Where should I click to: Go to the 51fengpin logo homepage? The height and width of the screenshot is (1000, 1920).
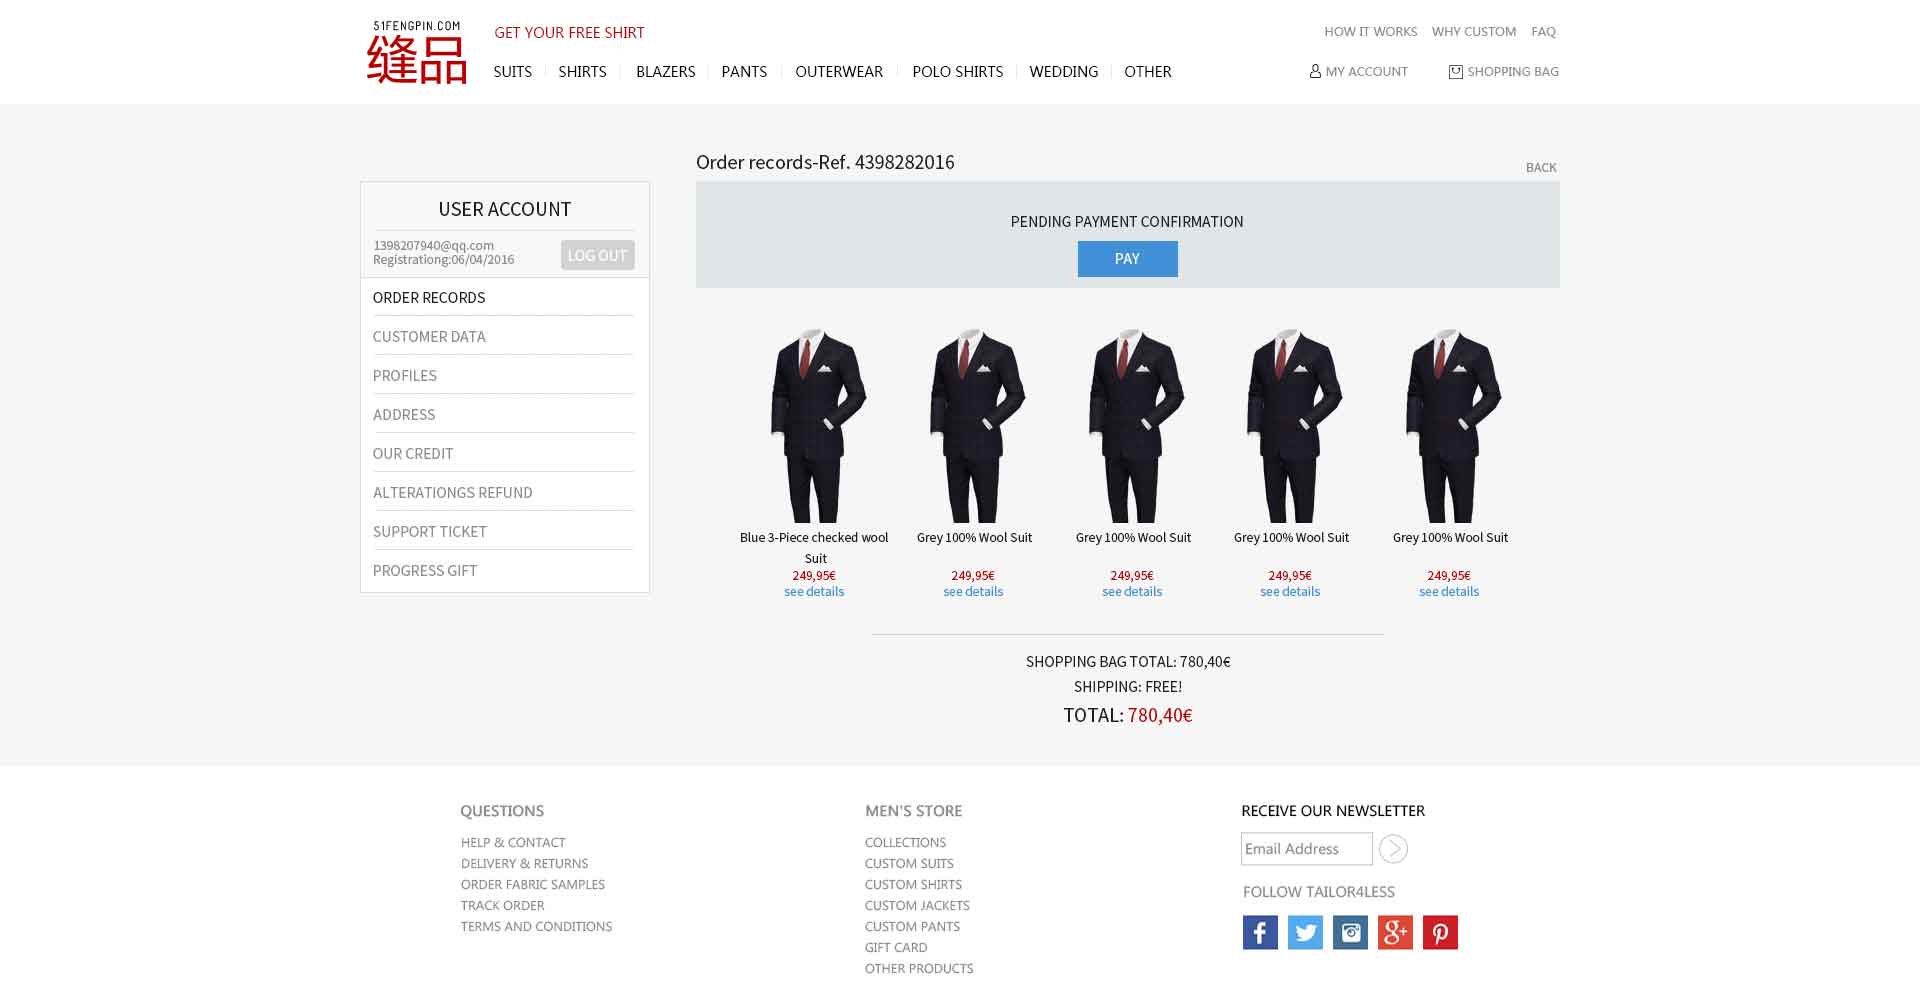point(417,52)
